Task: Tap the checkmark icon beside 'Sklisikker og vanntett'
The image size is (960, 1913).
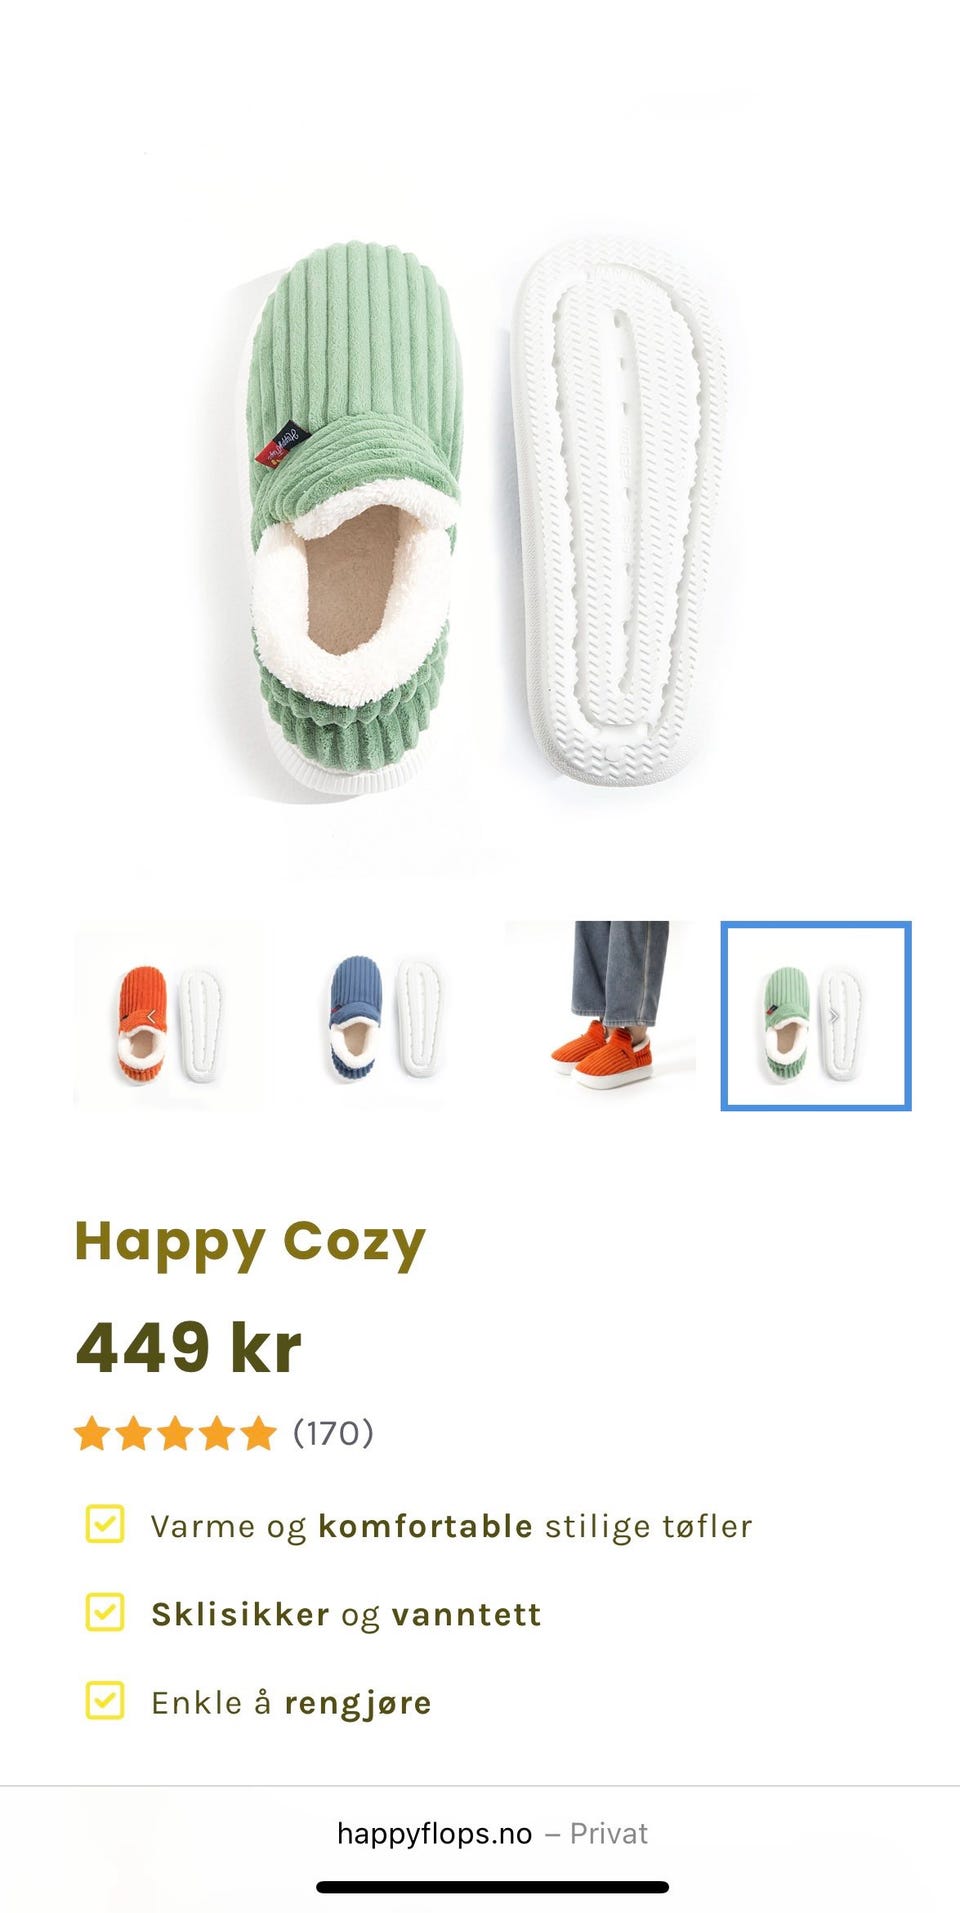Action: [x=105, y=1612]
